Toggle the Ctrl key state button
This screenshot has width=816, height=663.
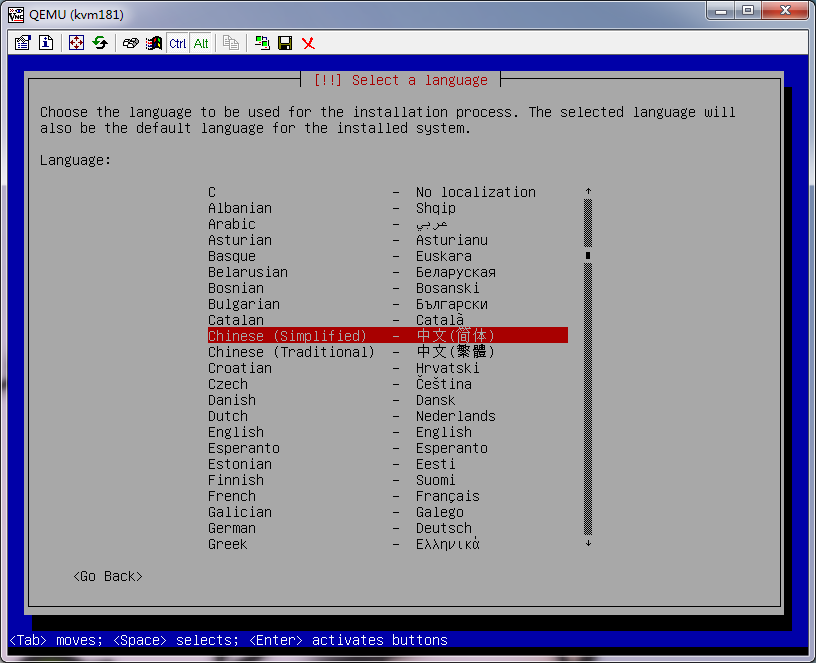click(x=177, y=43)
